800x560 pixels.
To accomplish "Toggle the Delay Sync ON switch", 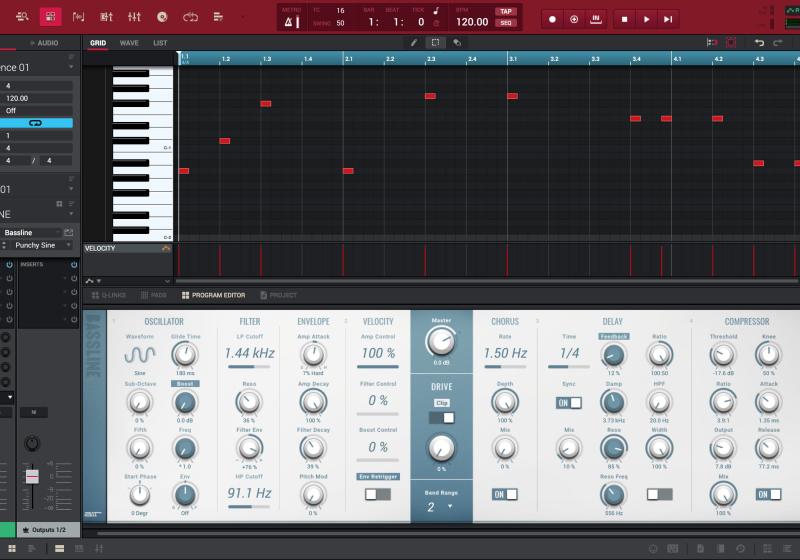I will [x=569, y=402].
